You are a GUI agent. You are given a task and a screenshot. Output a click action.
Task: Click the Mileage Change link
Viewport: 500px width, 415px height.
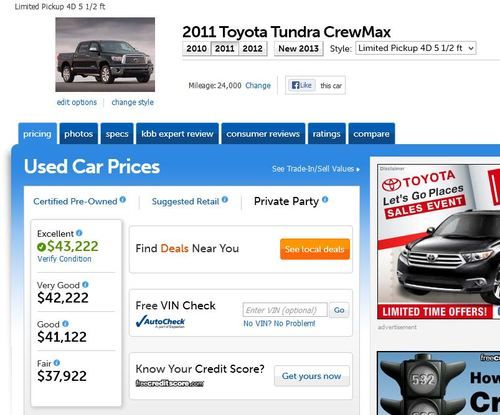pos(258,86)
